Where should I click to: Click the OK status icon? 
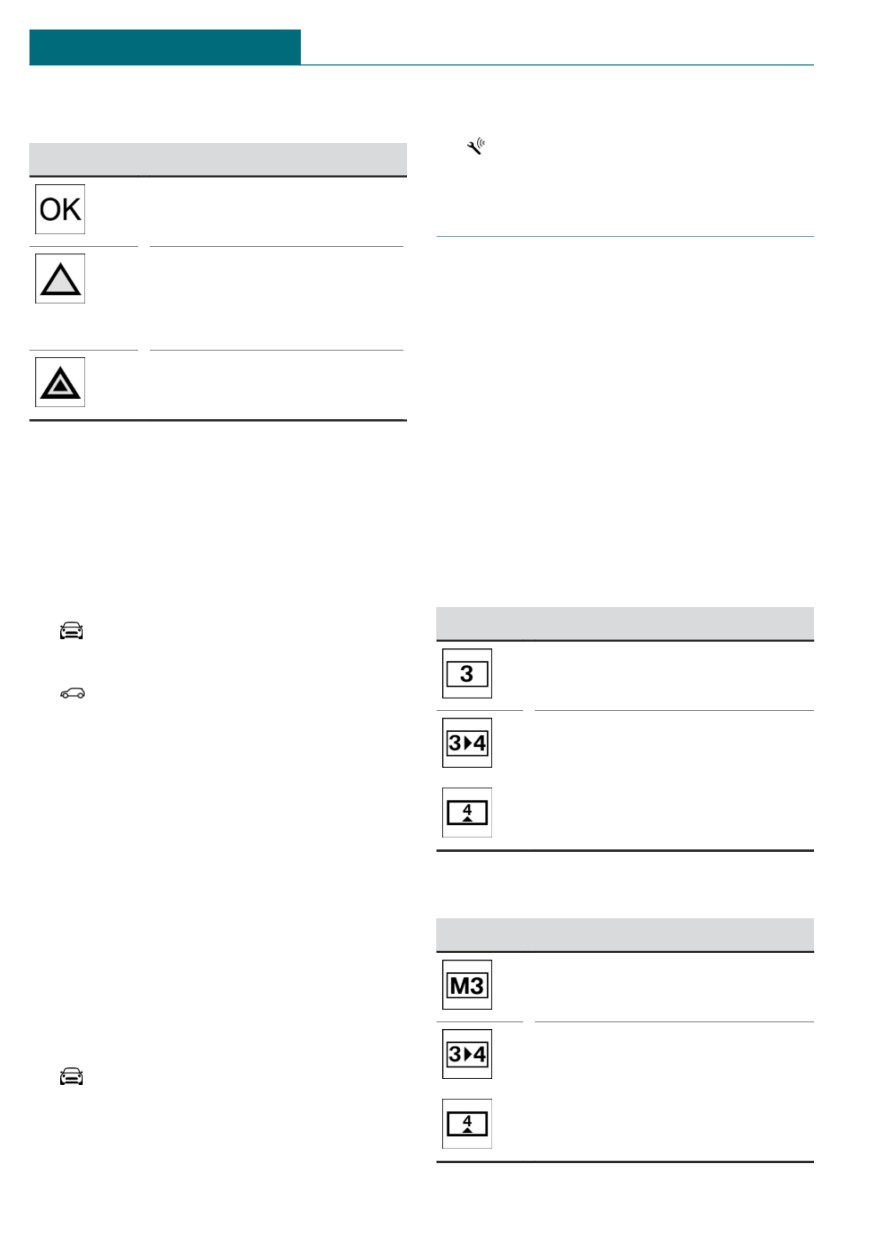click(60, 209)
